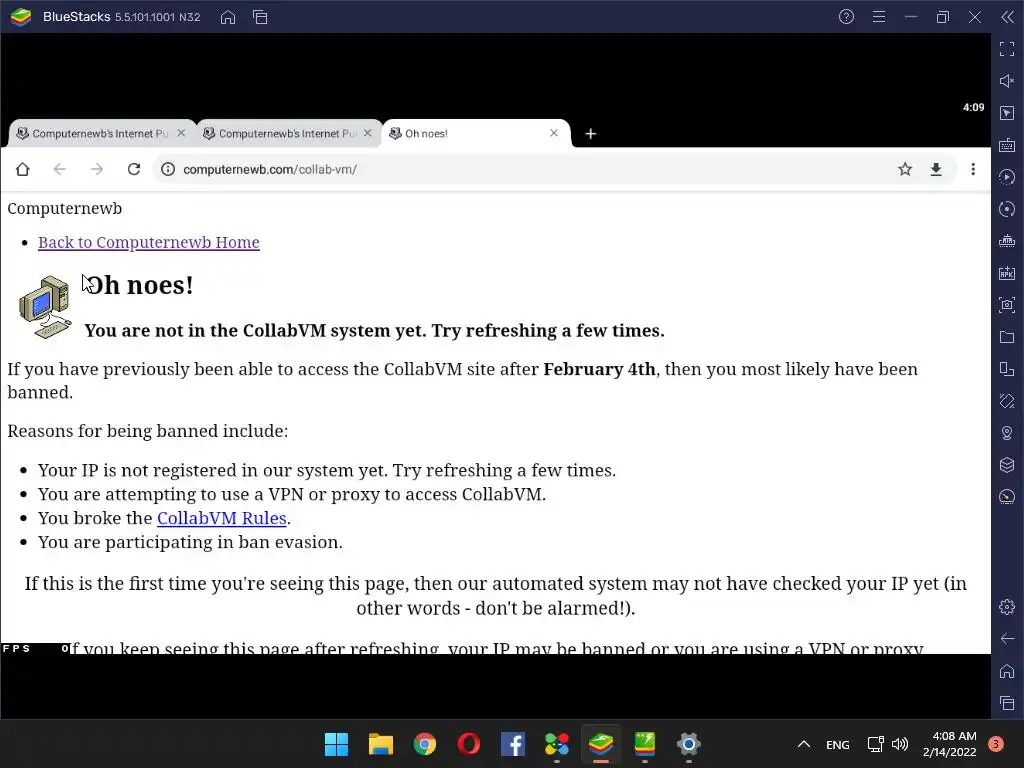Go to browser home page
Image resolution: width=1024 pixels, height=768 pixels.
(23, 169)
